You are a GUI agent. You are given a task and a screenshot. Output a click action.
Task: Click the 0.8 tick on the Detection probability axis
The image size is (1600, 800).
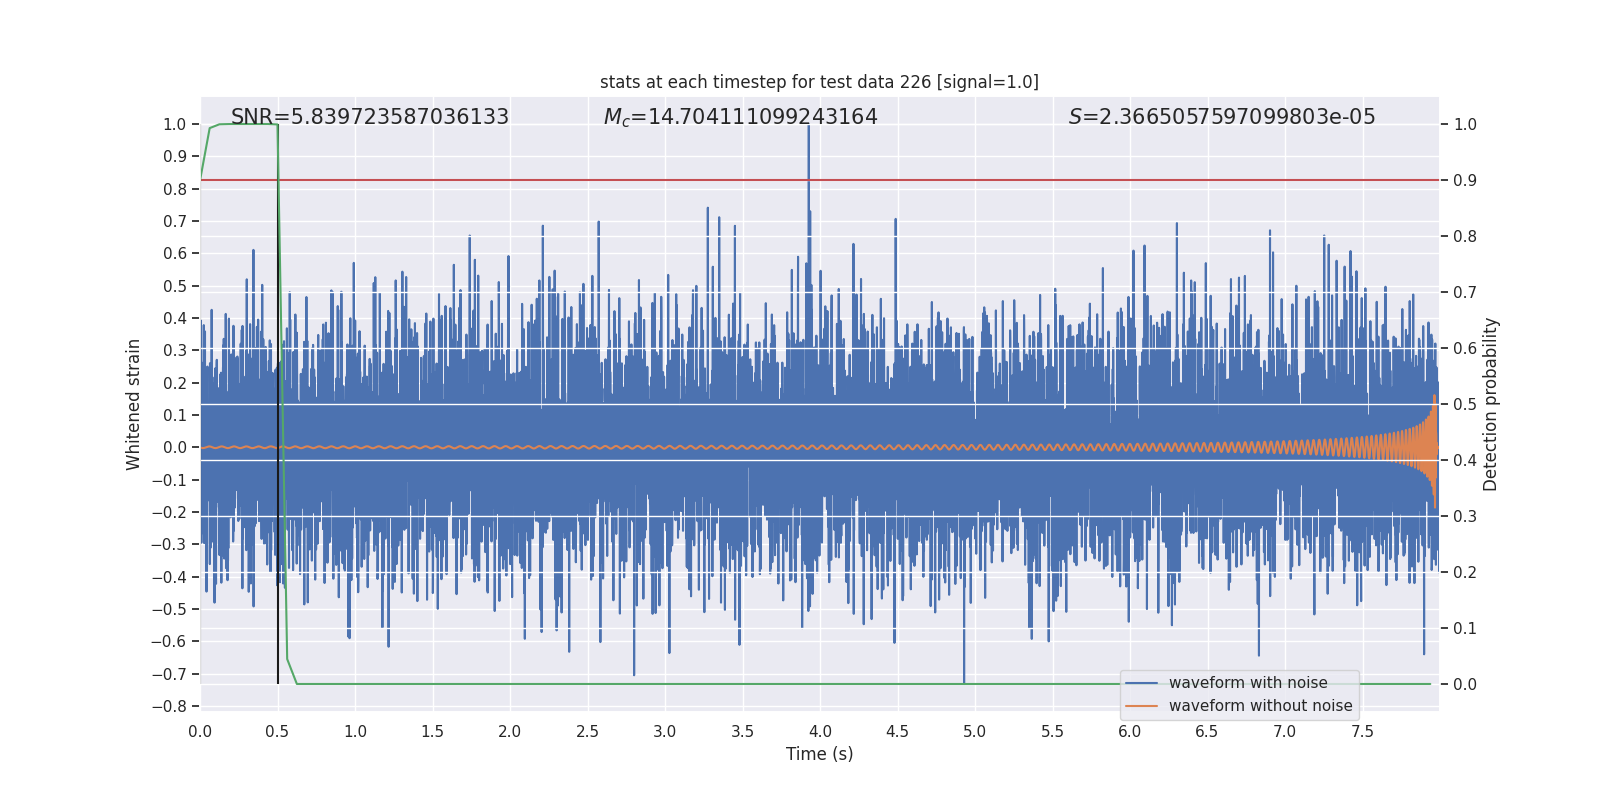coord(1465,236)
